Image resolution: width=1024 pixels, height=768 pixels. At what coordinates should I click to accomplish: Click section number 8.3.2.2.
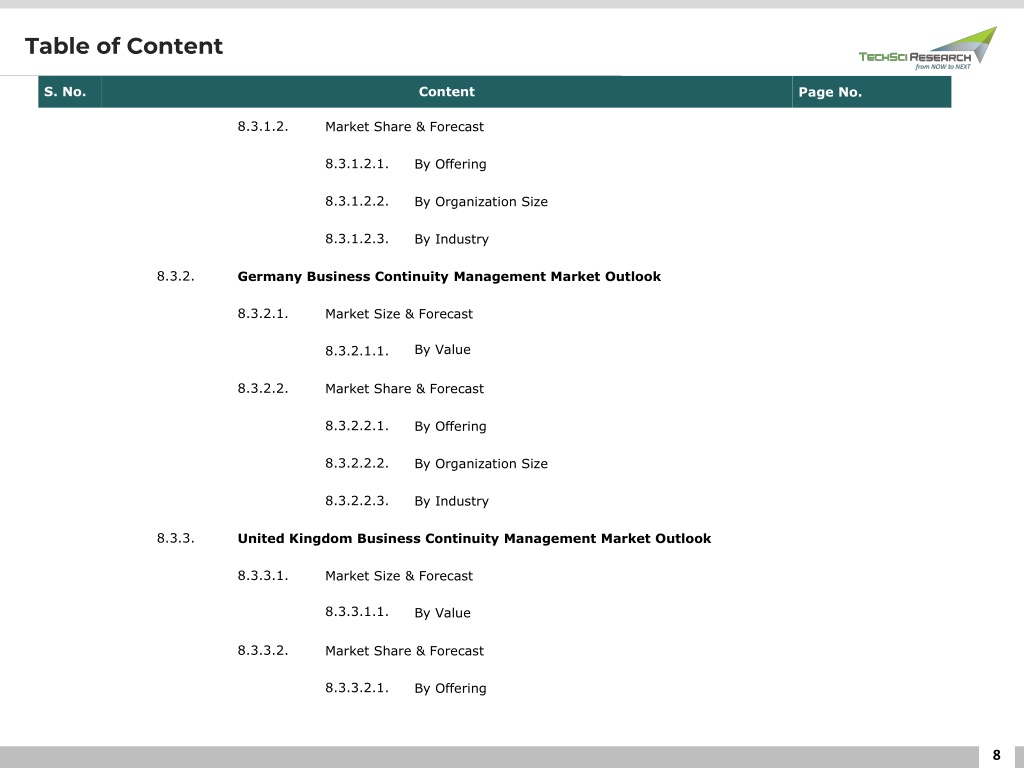[x=263, y=389]
